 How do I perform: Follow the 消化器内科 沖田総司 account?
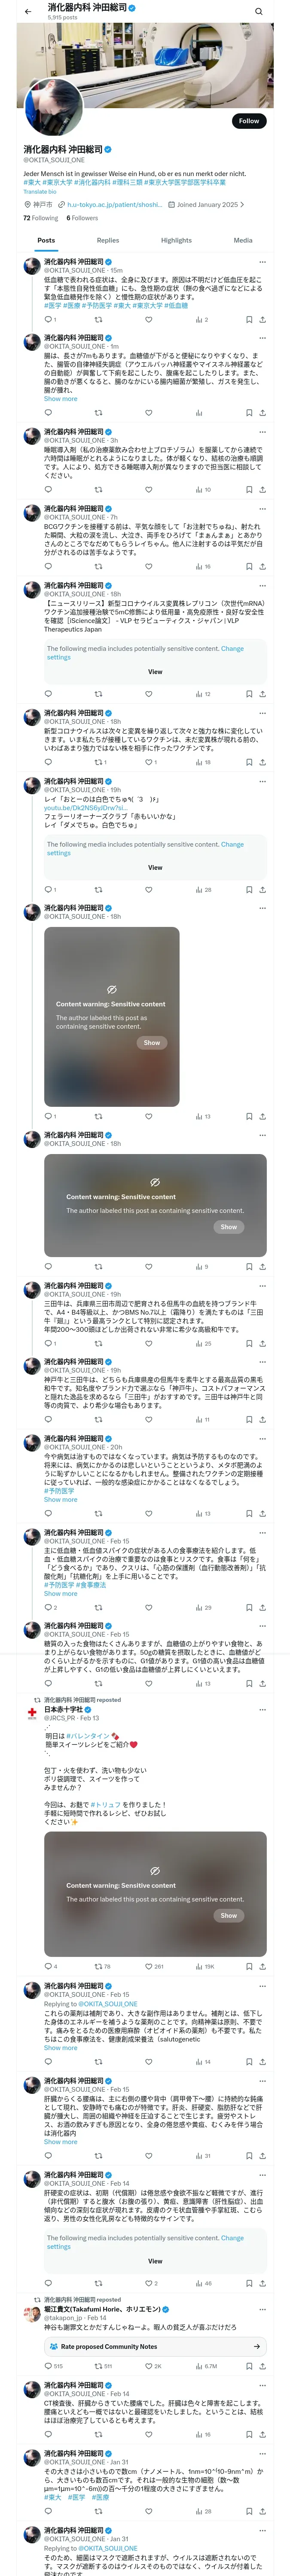(249, 121)
